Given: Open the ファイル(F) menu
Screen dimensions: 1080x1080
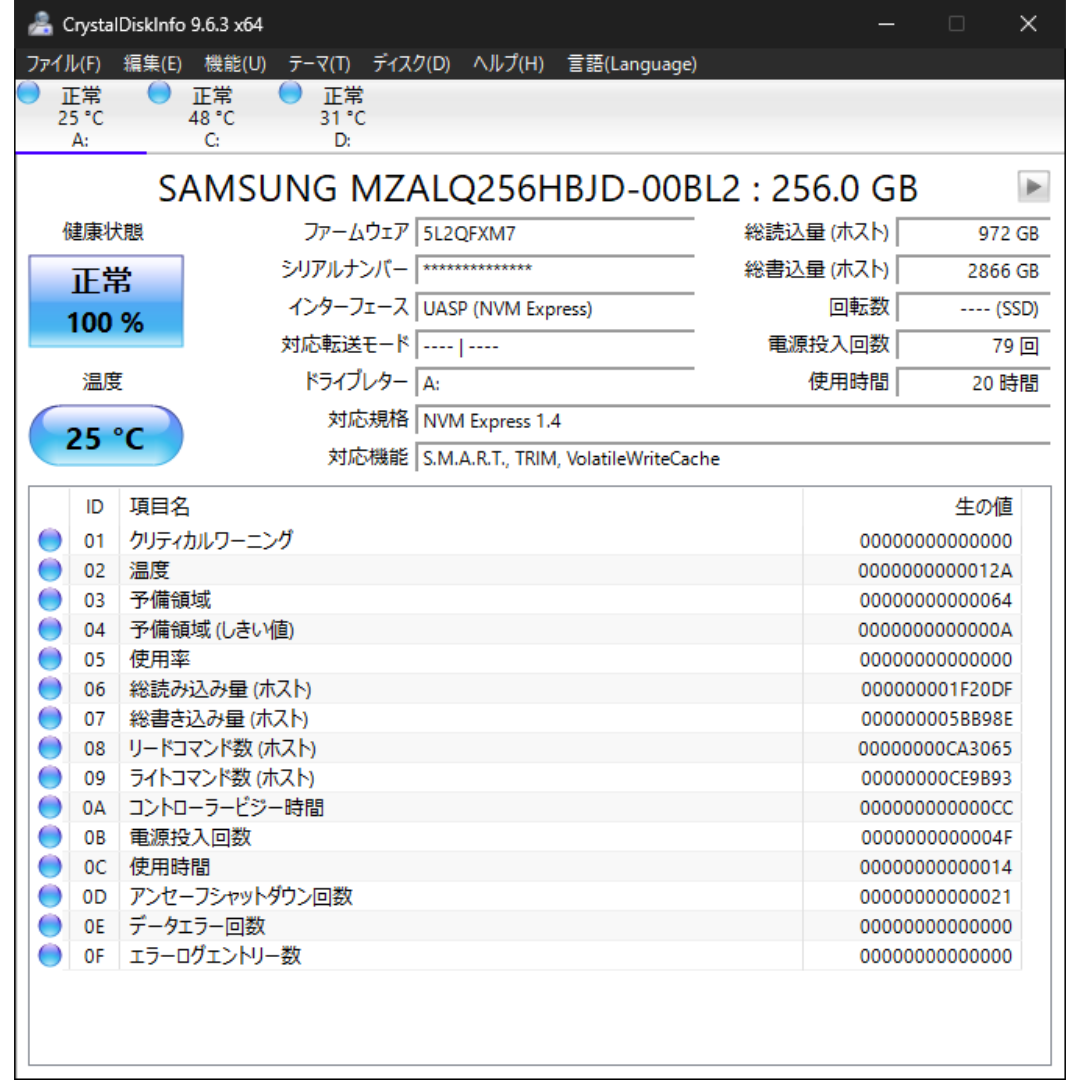Looking at the screenshot, I should click(63, 64).
